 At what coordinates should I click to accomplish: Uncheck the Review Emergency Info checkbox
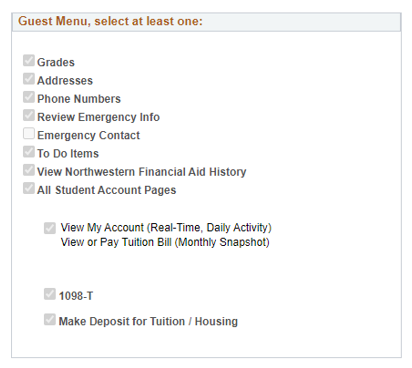tap(29, 115)
